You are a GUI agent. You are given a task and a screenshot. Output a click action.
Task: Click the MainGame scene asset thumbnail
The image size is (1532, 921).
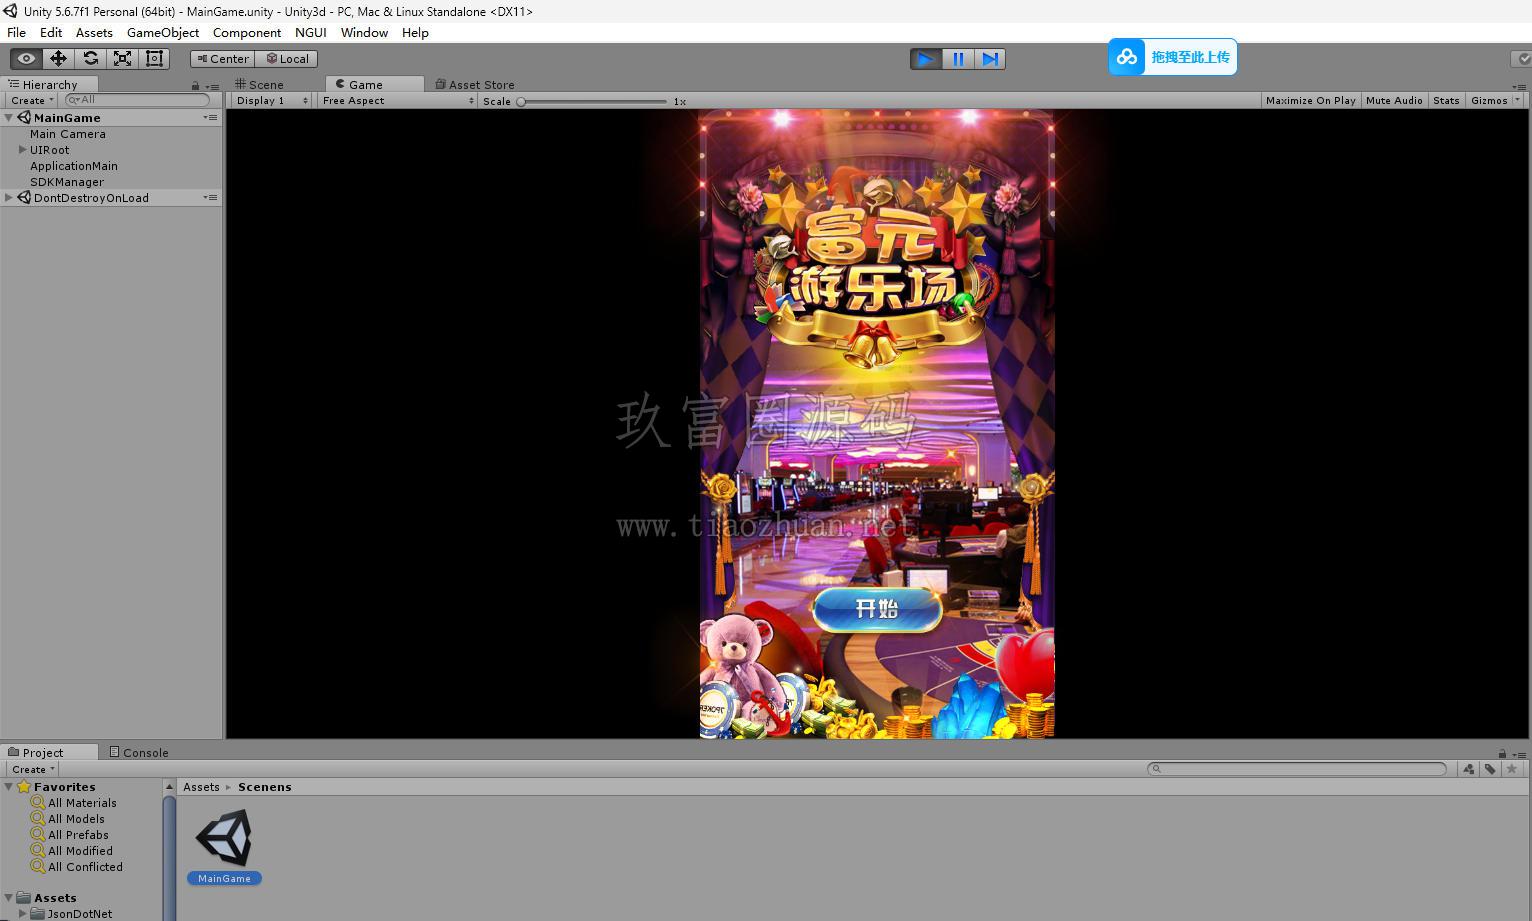click(224, 838)
